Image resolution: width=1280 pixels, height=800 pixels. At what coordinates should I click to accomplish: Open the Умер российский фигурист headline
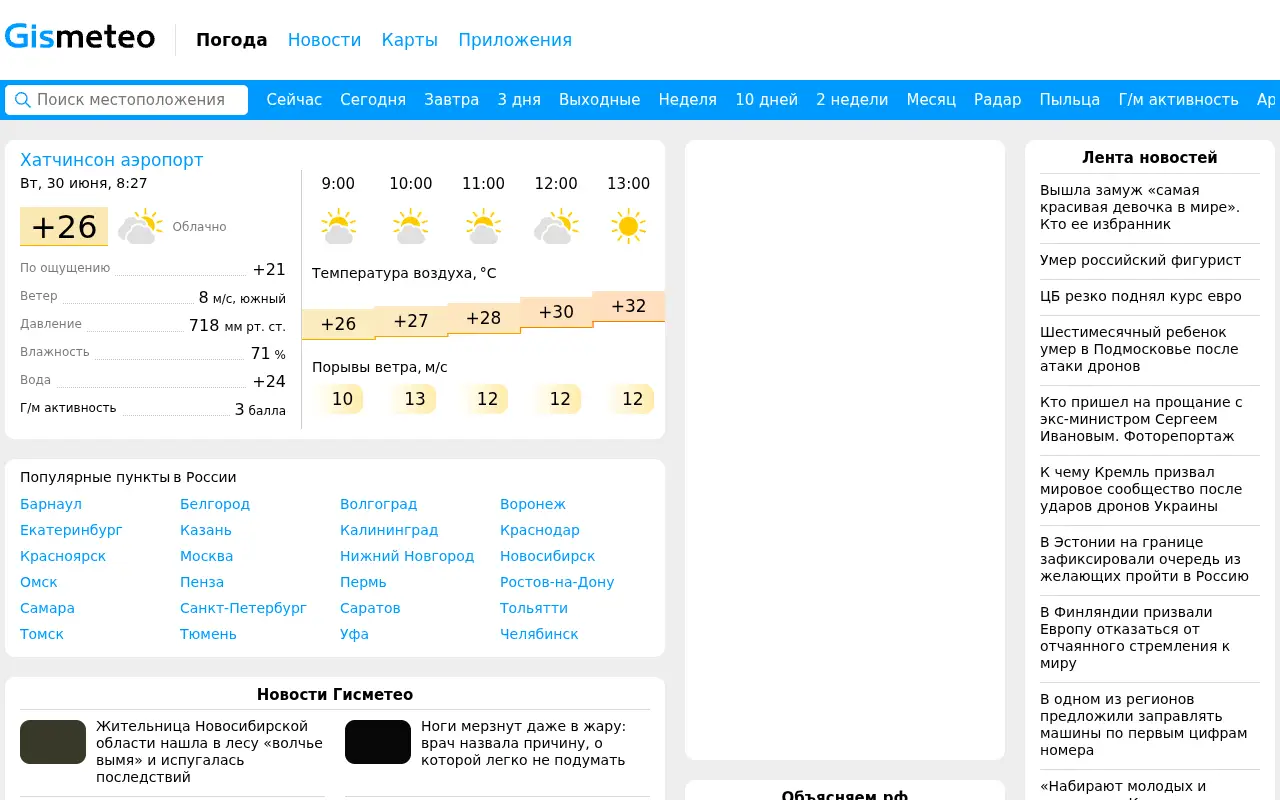1140,260
